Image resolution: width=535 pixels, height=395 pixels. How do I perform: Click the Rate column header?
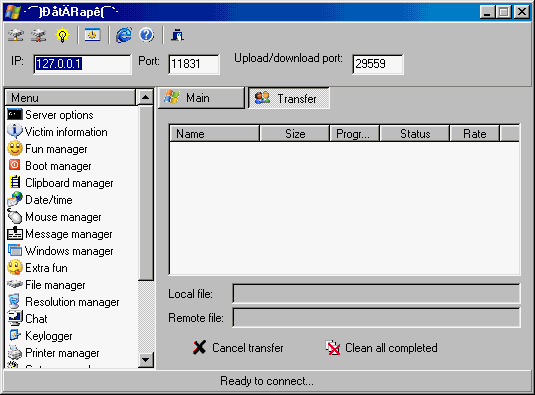click(475, 134)
